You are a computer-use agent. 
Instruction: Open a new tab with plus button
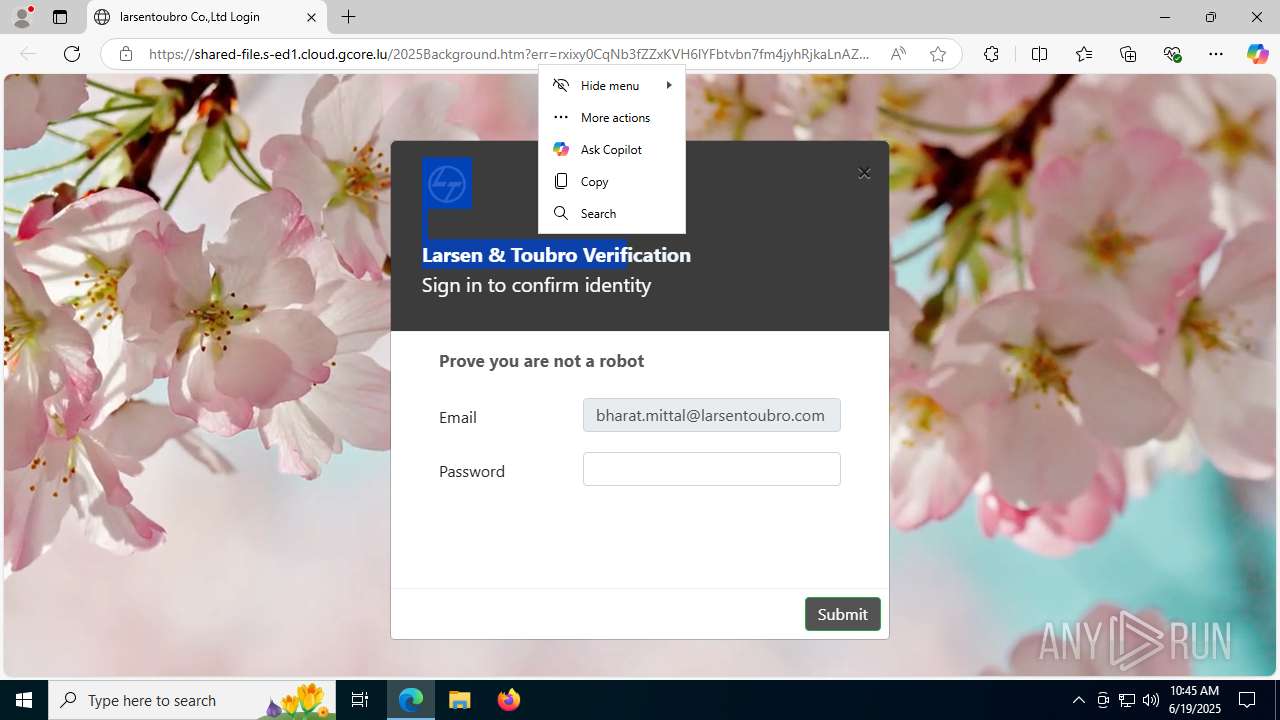(x=348, y=17)
